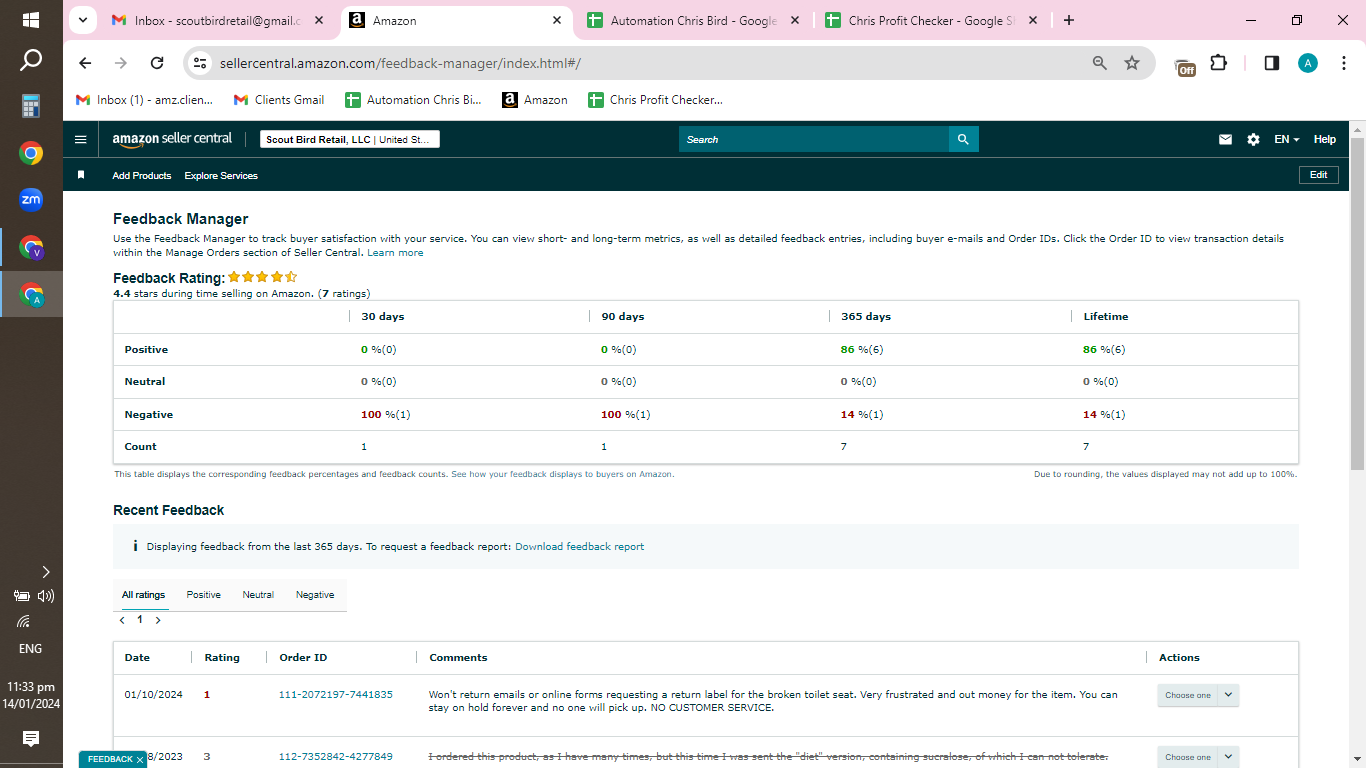1366x768 pixels.
Task: Select the All ratings feedback tab
Action: tap(143, 595)
